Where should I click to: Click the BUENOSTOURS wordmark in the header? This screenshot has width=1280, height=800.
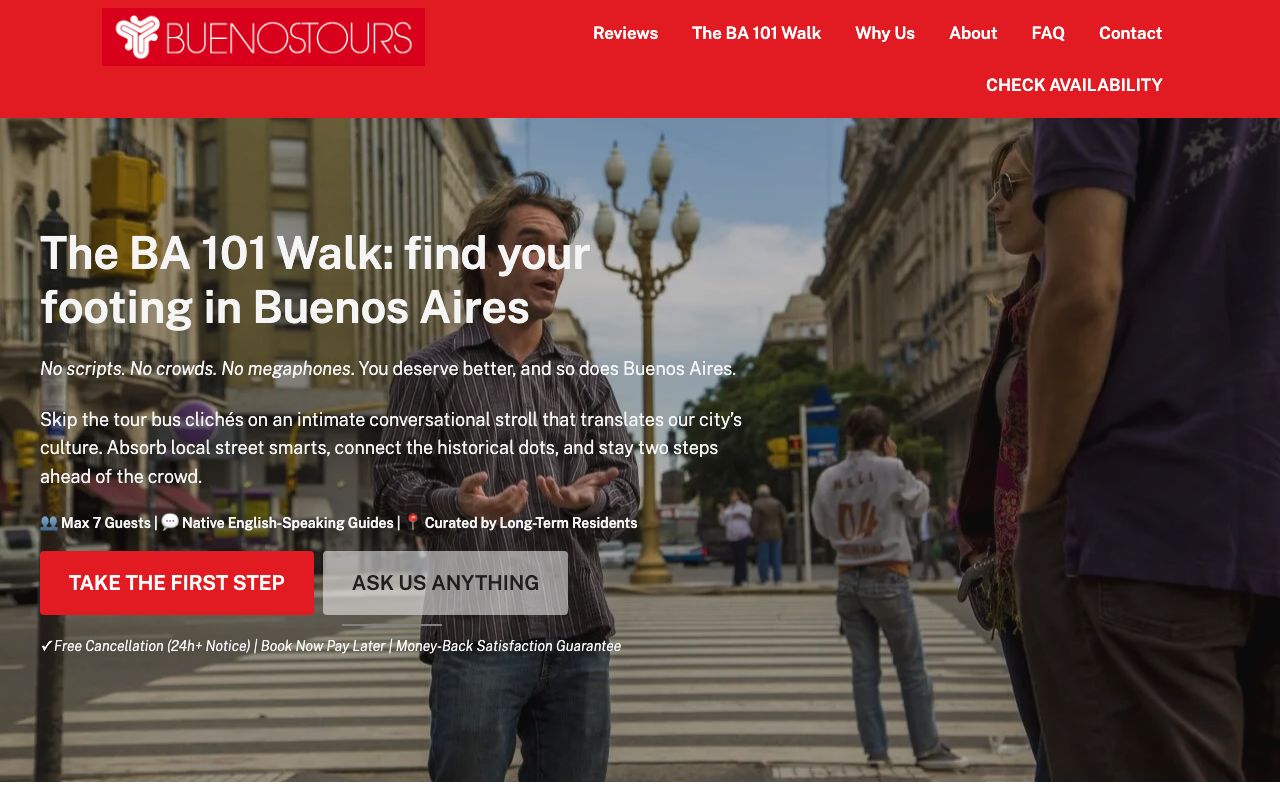(x=289, y=38)
